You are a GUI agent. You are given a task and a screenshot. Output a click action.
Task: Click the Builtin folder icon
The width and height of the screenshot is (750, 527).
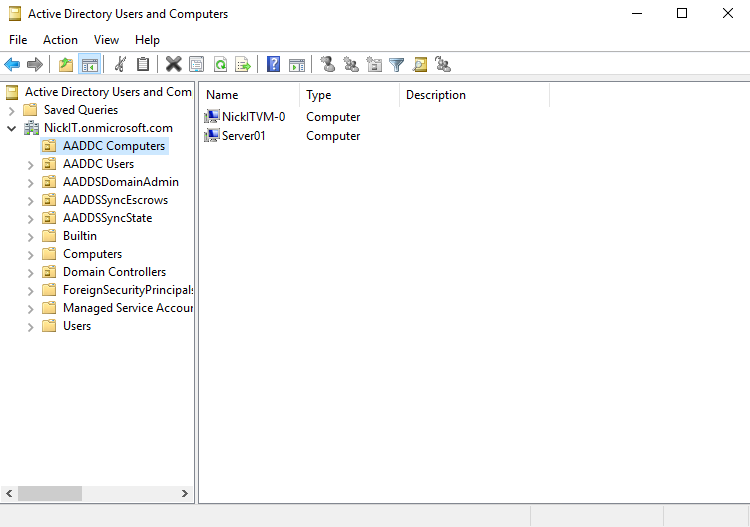pos(49,236)
